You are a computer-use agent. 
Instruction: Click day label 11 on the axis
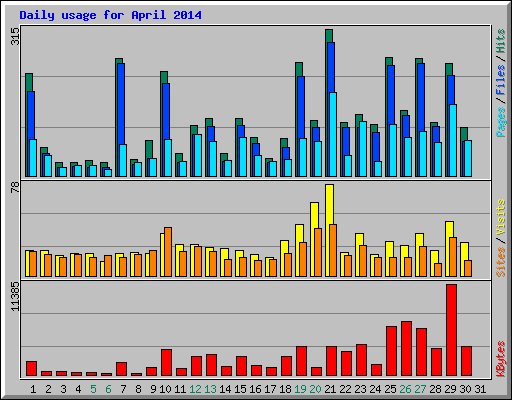coord(180,389)
